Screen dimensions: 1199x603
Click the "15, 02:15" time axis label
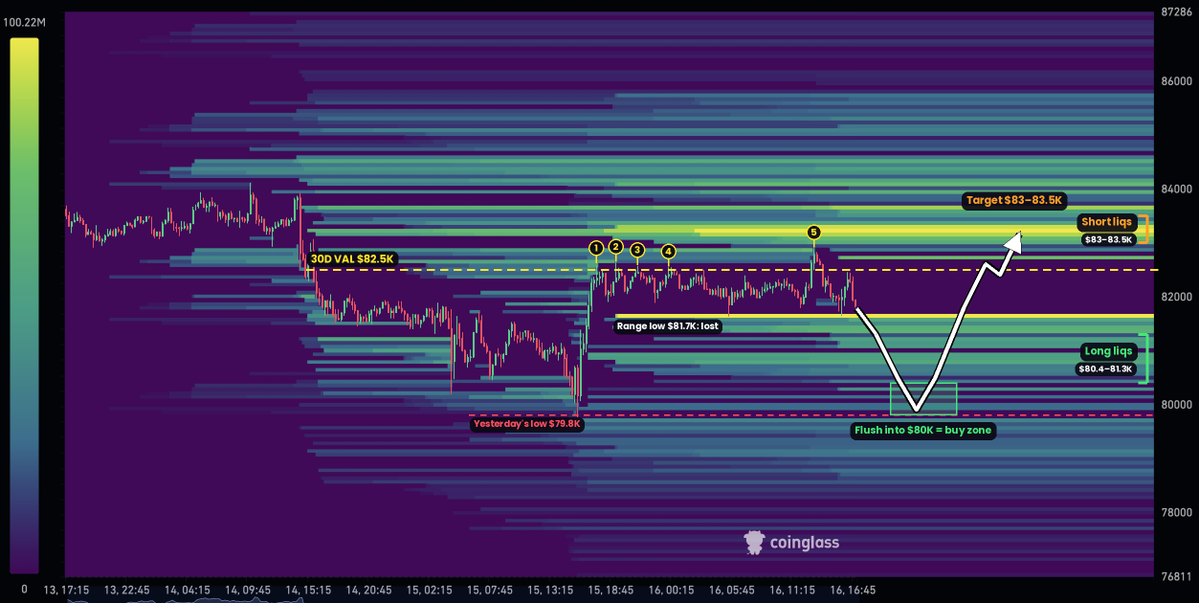[429, 590]
